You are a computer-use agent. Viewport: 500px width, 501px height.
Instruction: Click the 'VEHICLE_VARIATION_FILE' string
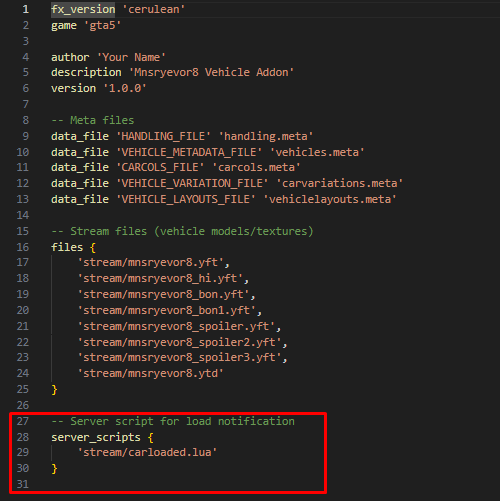coord(192,183)
